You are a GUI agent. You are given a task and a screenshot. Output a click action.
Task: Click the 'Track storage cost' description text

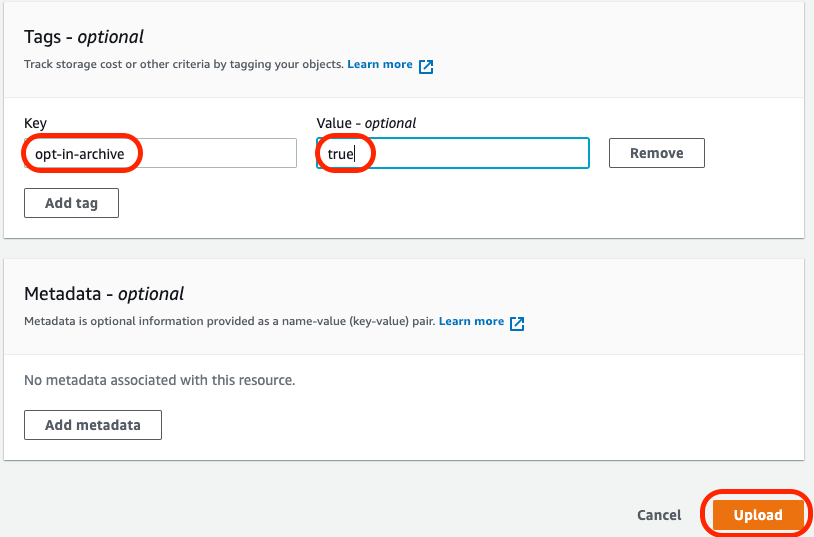click(183, 65)
